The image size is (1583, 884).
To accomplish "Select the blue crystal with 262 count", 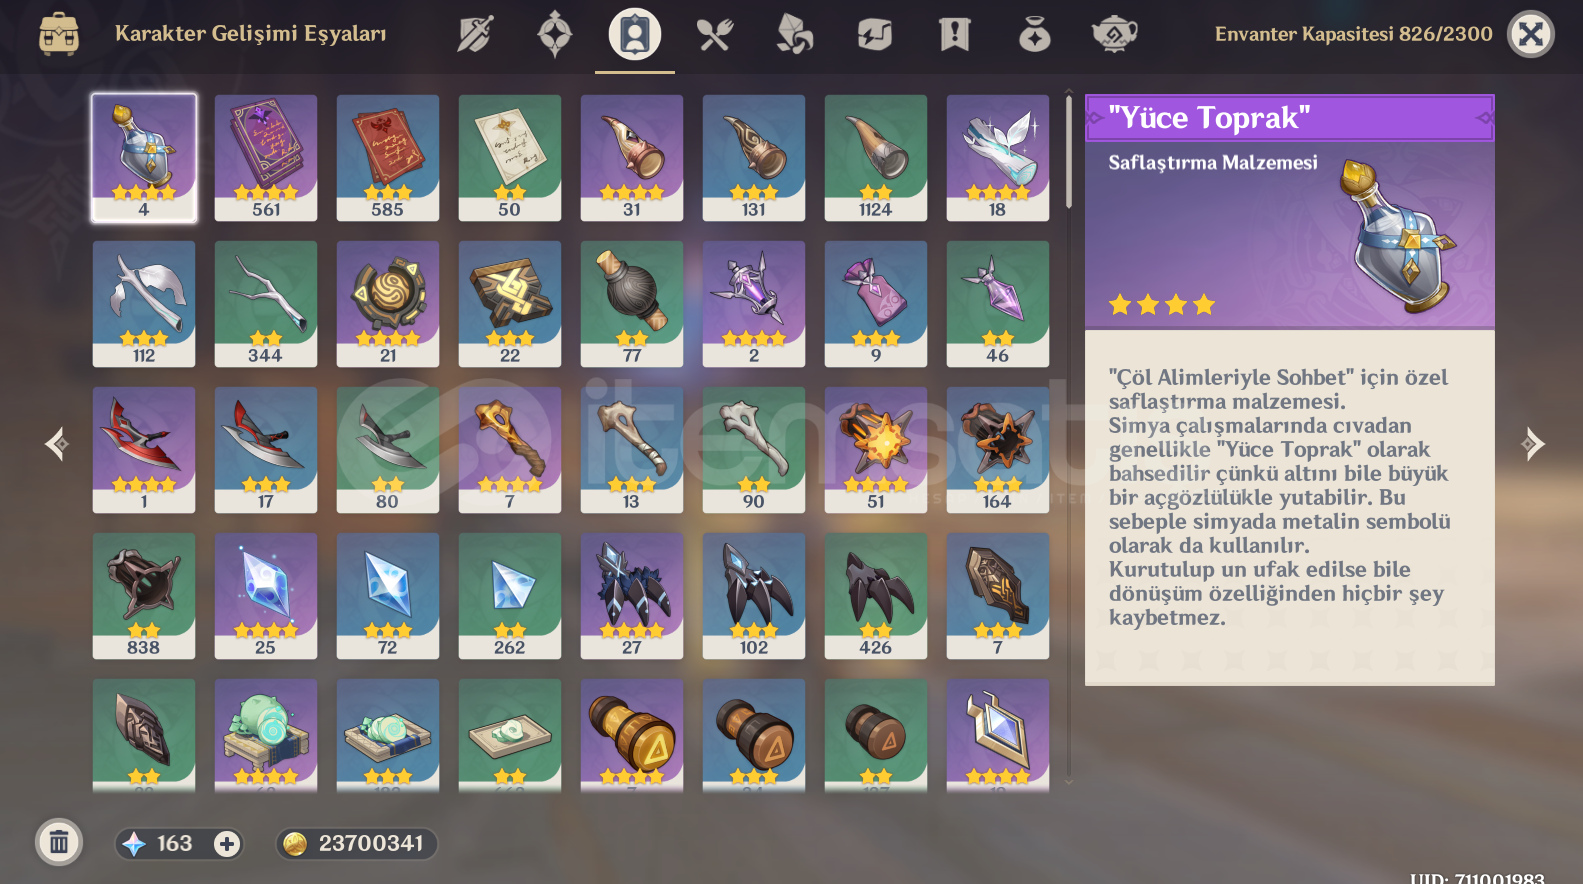I will 510,596.
